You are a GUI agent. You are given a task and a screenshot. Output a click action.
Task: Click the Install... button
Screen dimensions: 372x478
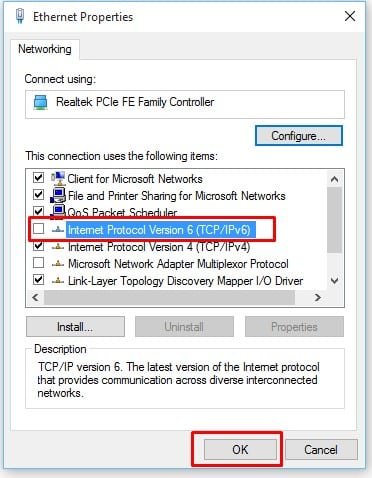click(x=75, y=327)
